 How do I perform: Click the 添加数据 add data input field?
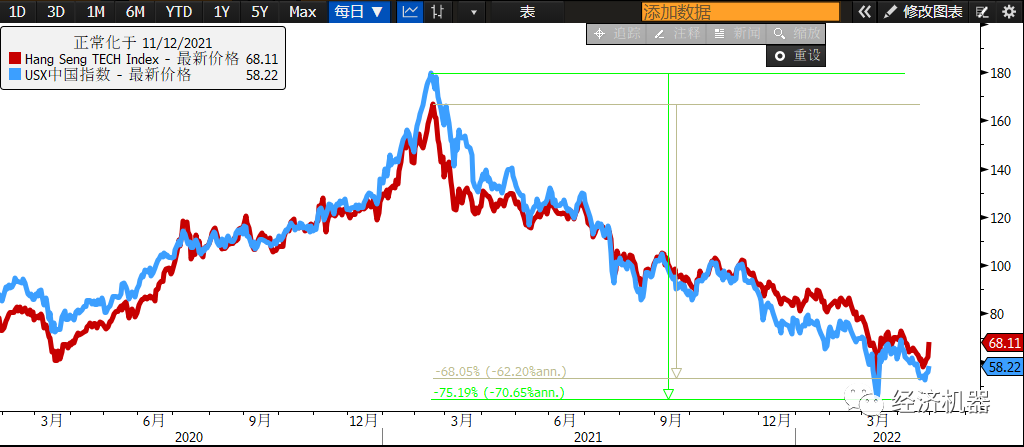coord(740,12)
